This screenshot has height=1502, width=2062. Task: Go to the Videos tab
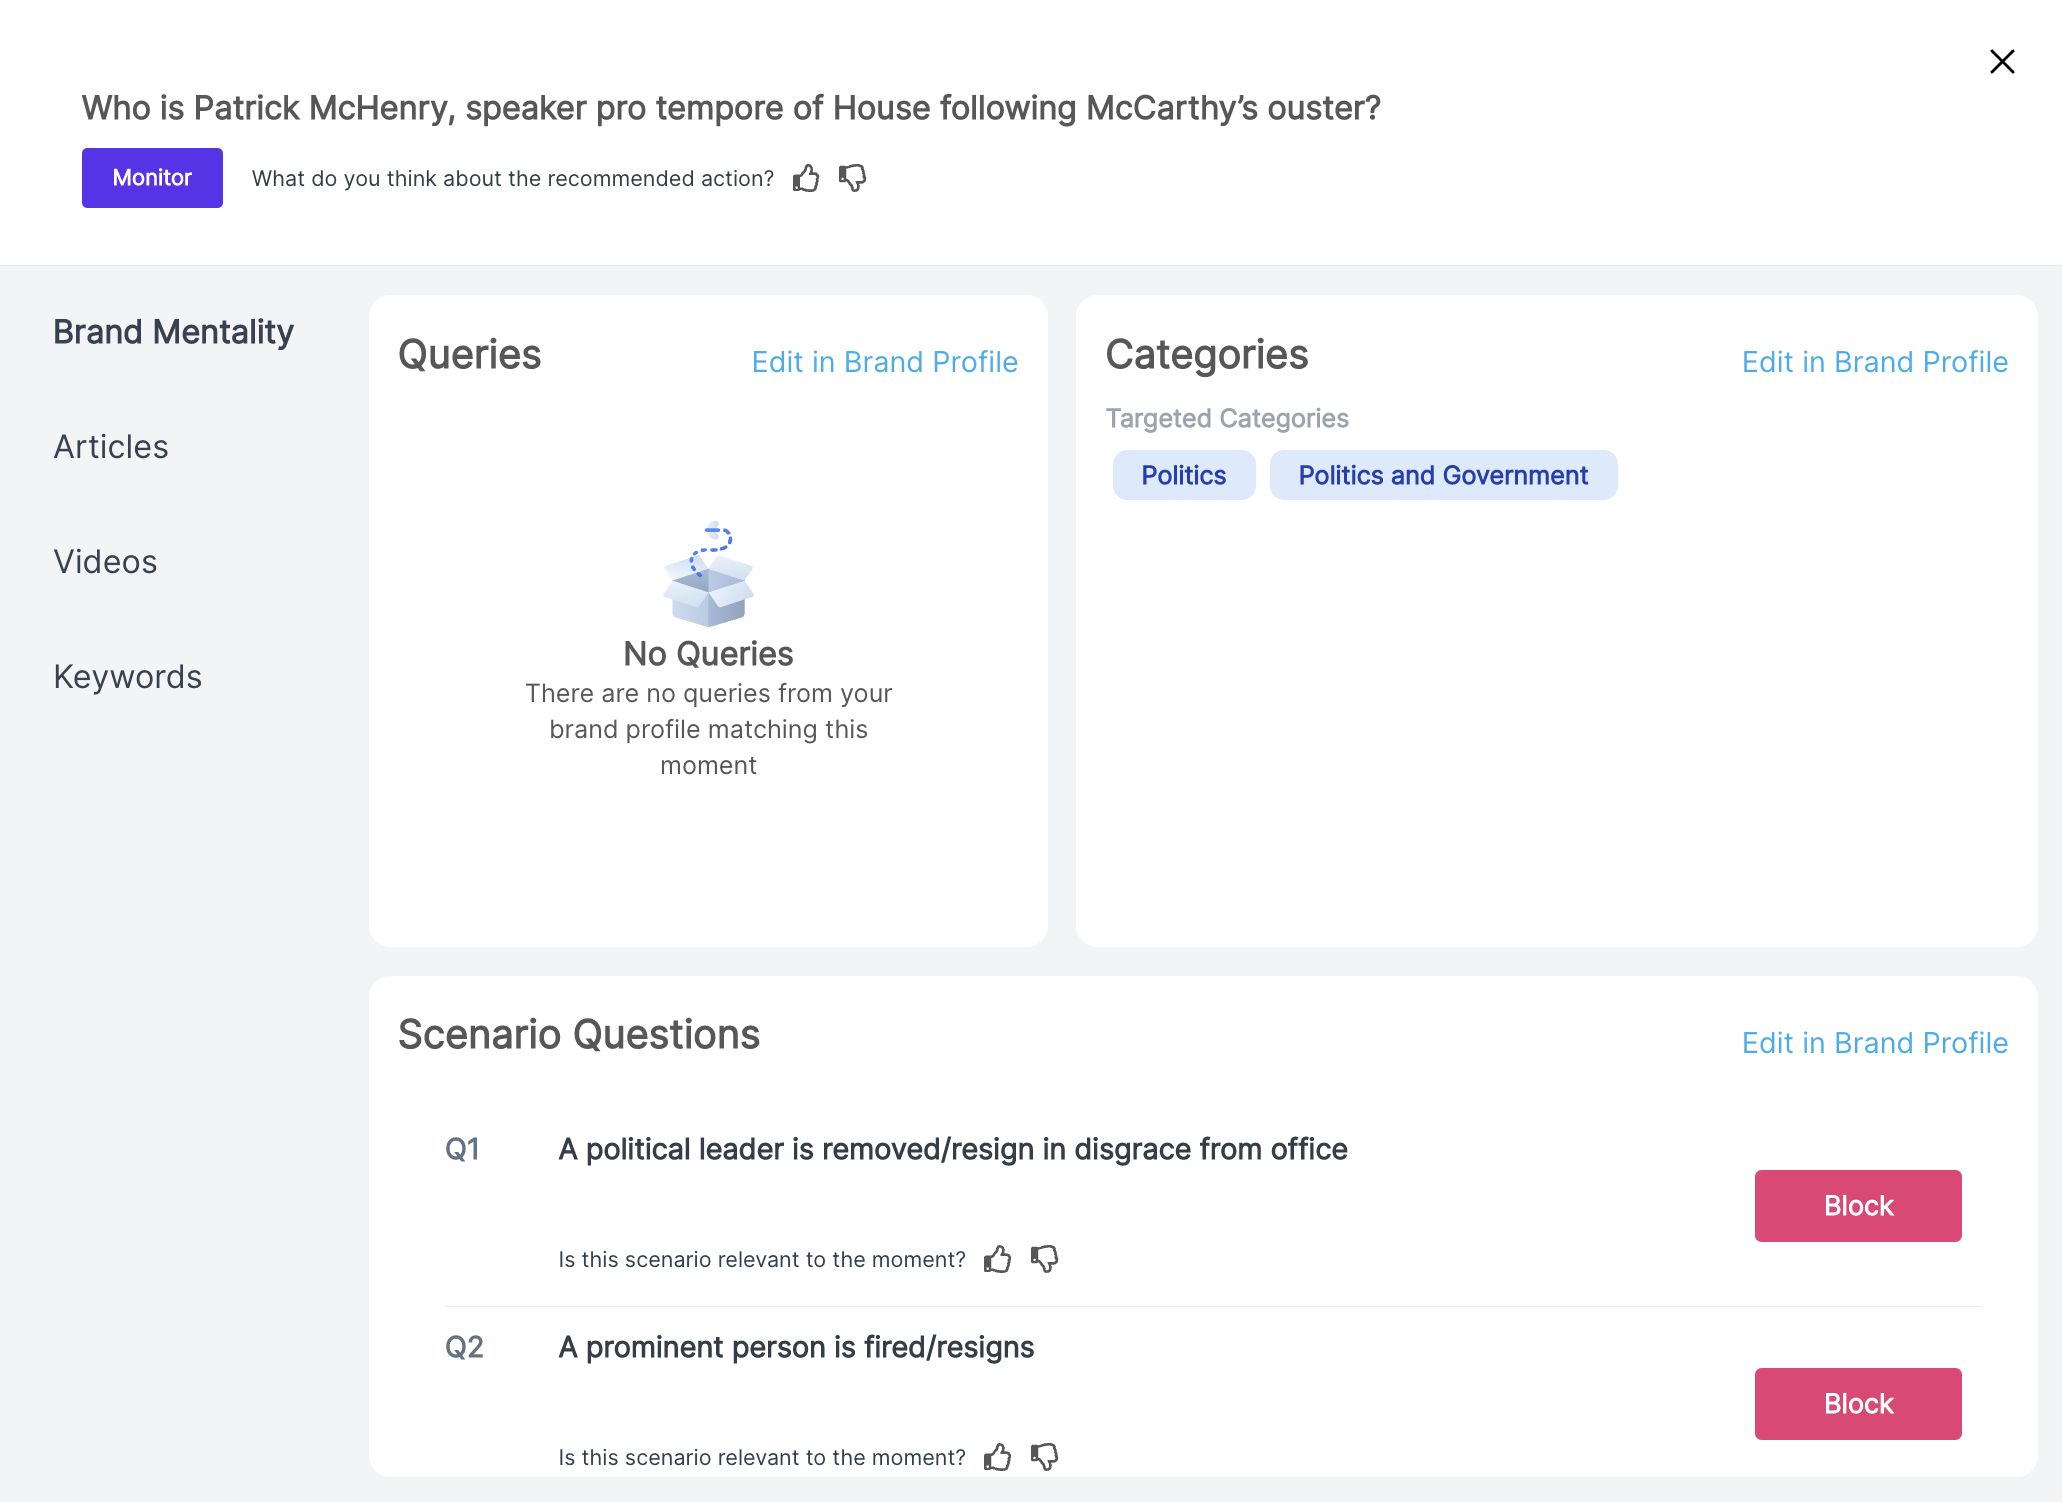105,562
